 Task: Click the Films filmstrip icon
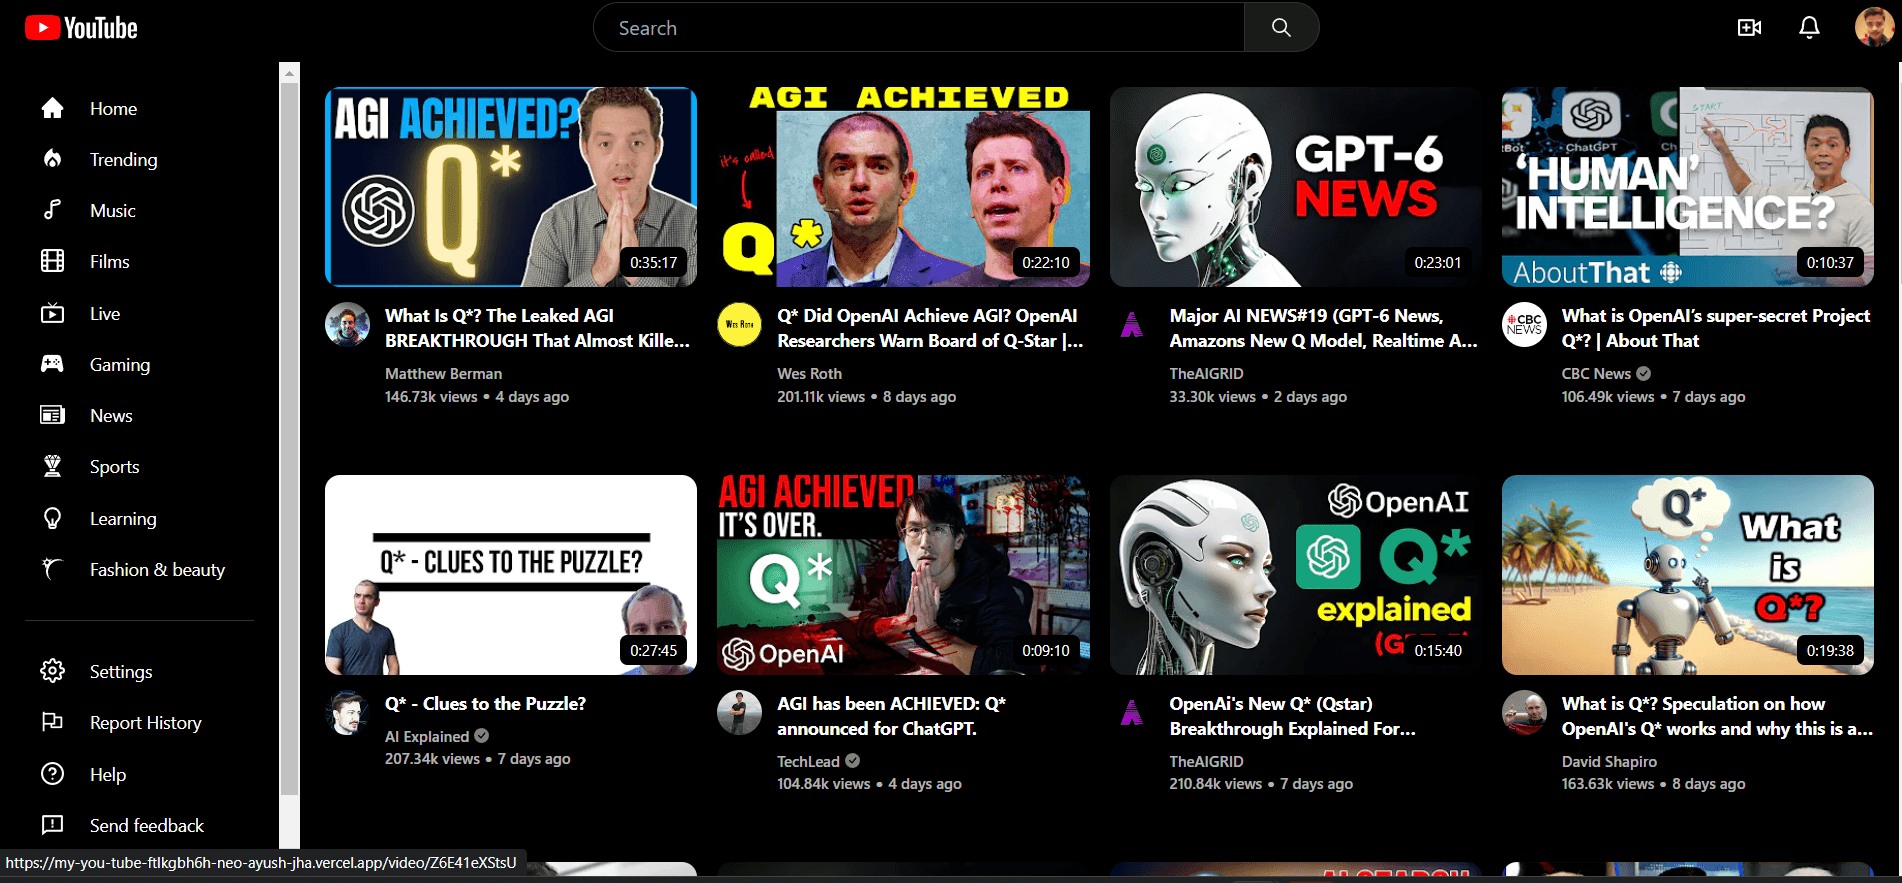coord(52,261)
